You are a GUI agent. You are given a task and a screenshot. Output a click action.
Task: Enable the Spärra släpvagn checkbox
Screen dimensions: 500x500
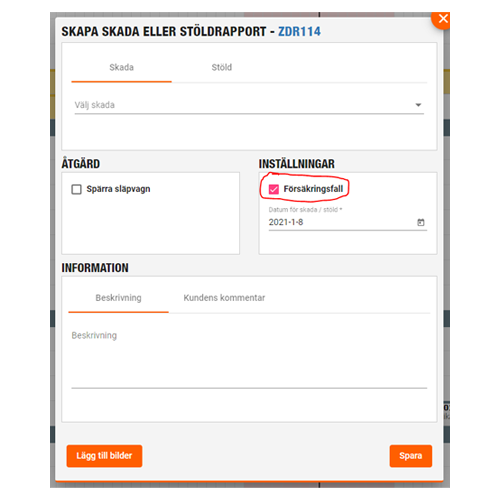click(76, 189)
